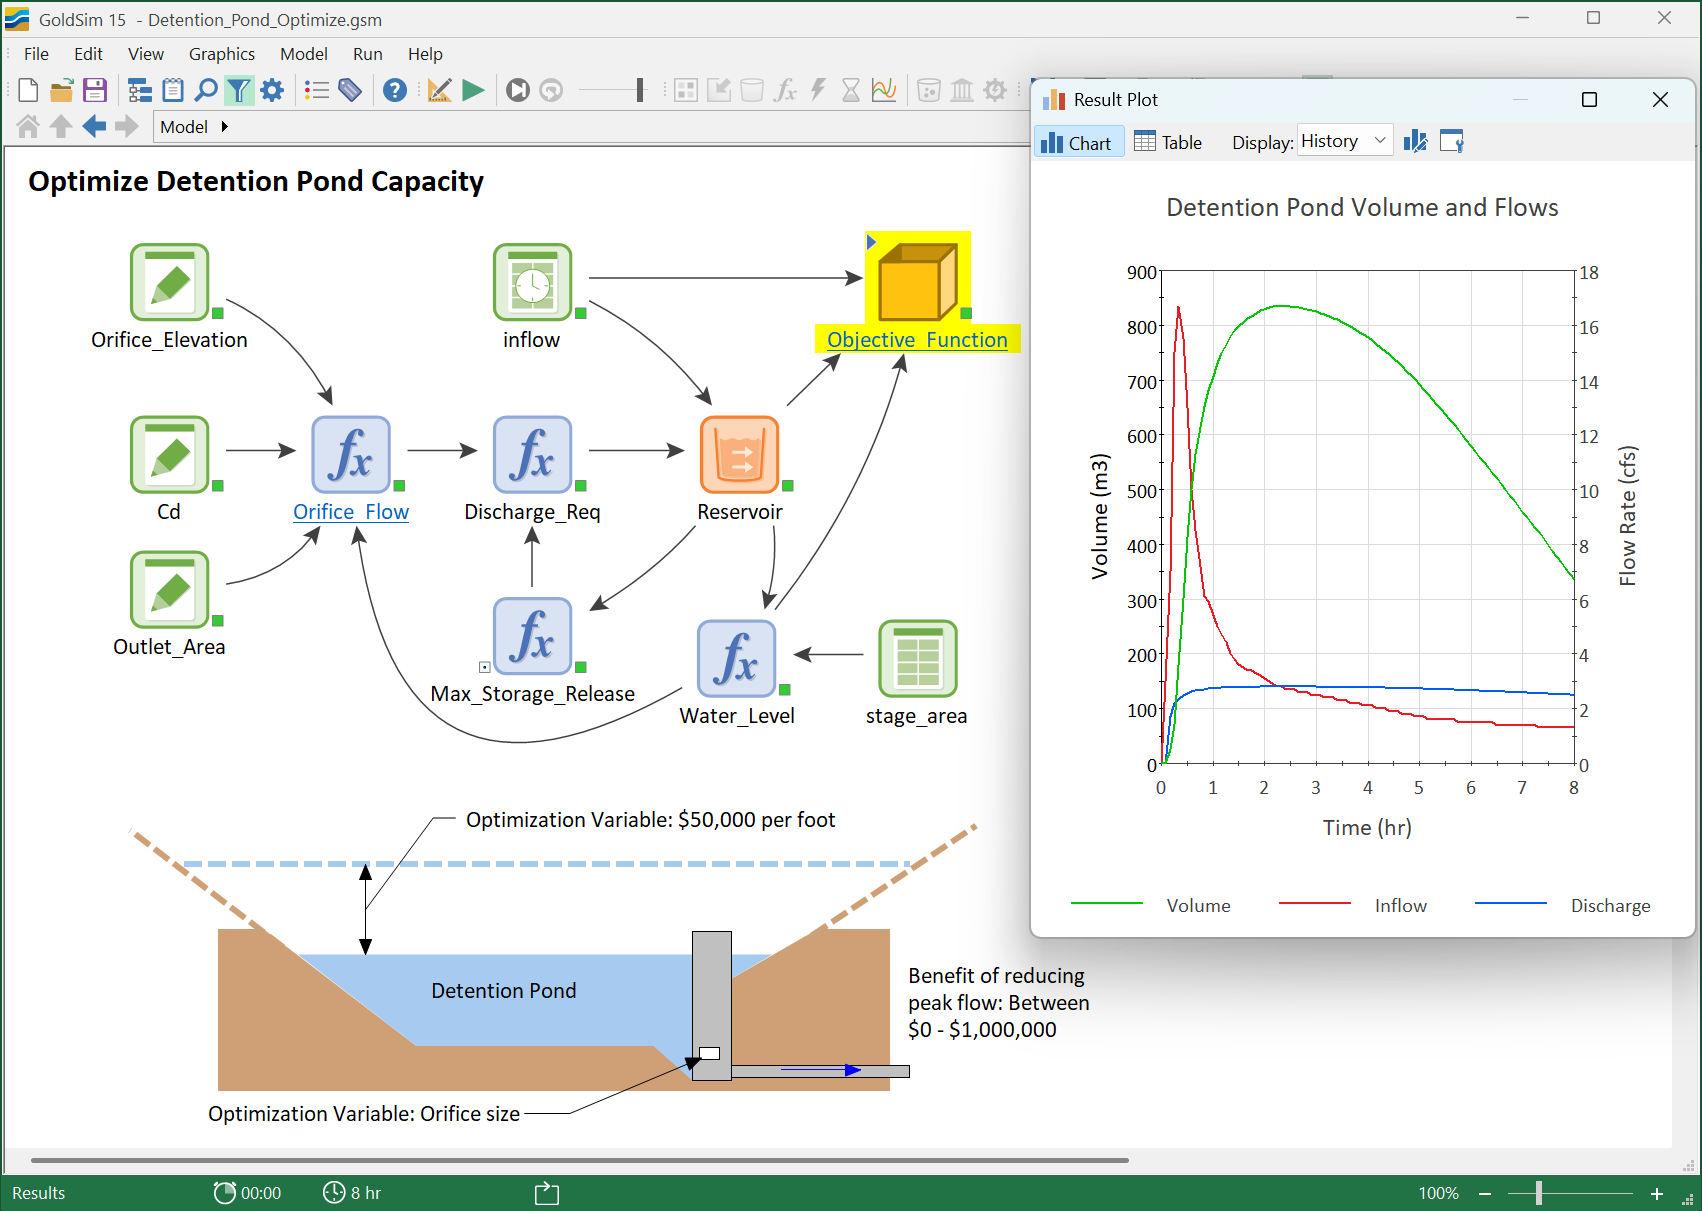Select the Discharge_Req expression element
This screenshot has width=1702, height=1211.
coord(532,454)
